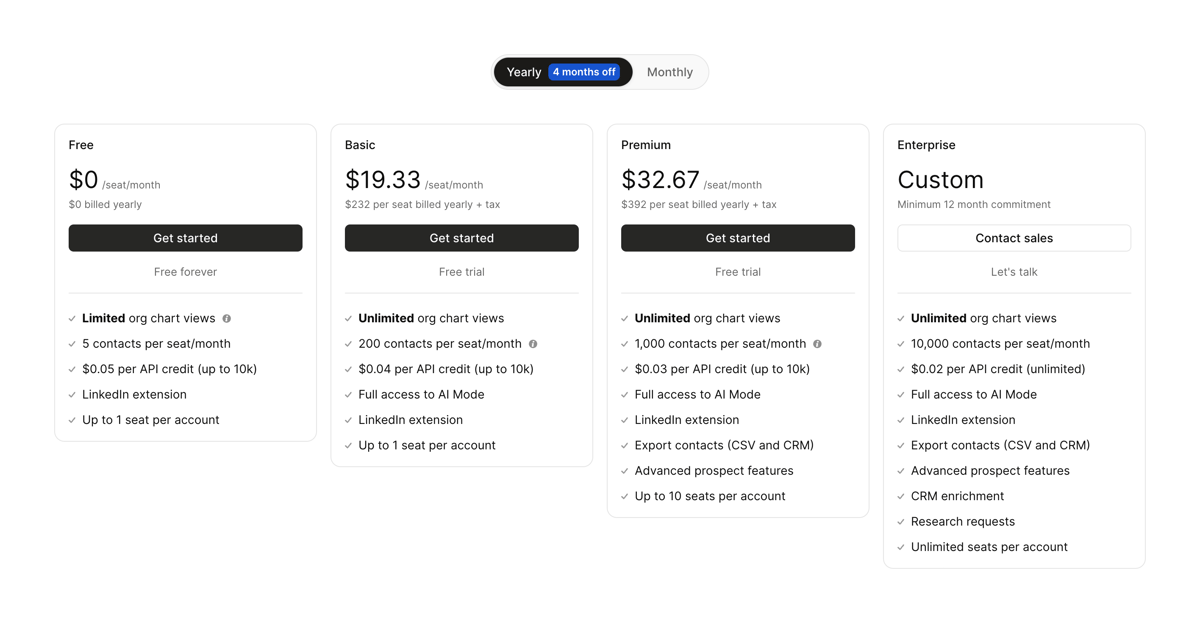Click the 4 months off badge
1200x623 pixels.
(586, 71)
